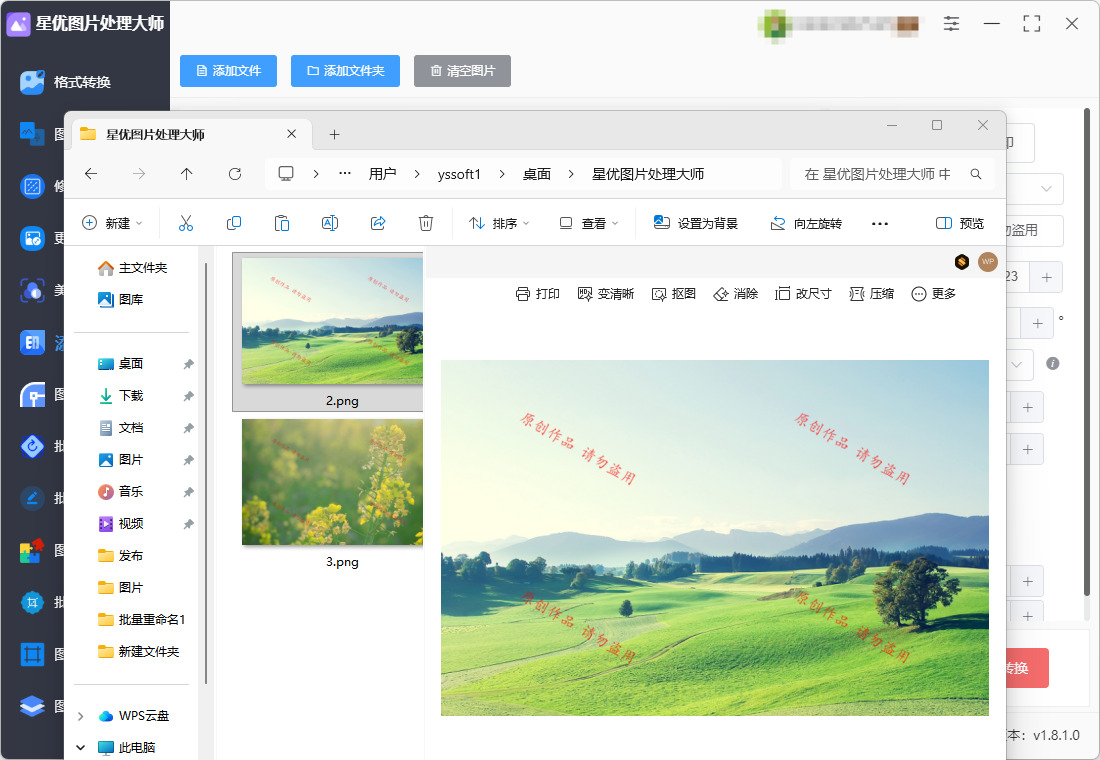Expand the WPS云盘 tree node

[81, 716]
